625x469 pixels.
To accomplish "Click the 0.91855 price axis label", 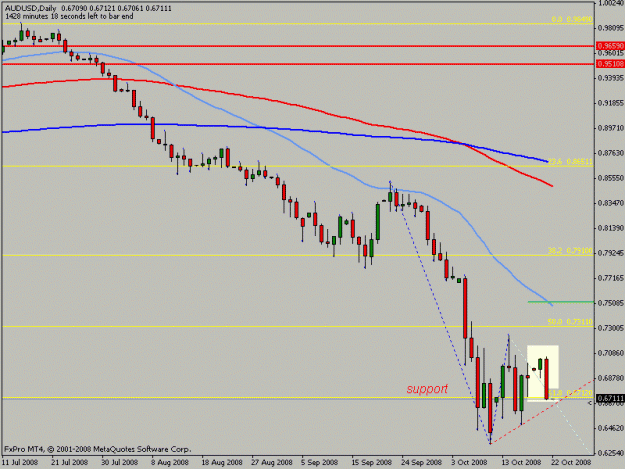I will 611,103.
